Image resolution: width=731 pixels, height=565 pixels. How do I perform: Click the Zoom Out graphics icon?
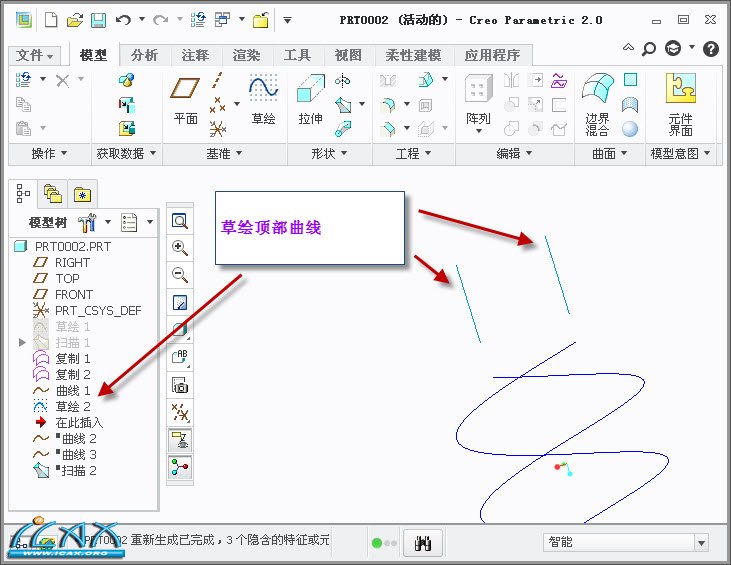tap(180, 274)
